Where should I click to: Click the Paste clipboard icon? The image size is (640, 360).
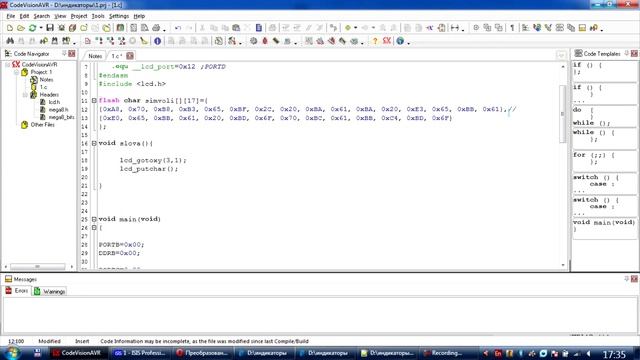(236, 28)
